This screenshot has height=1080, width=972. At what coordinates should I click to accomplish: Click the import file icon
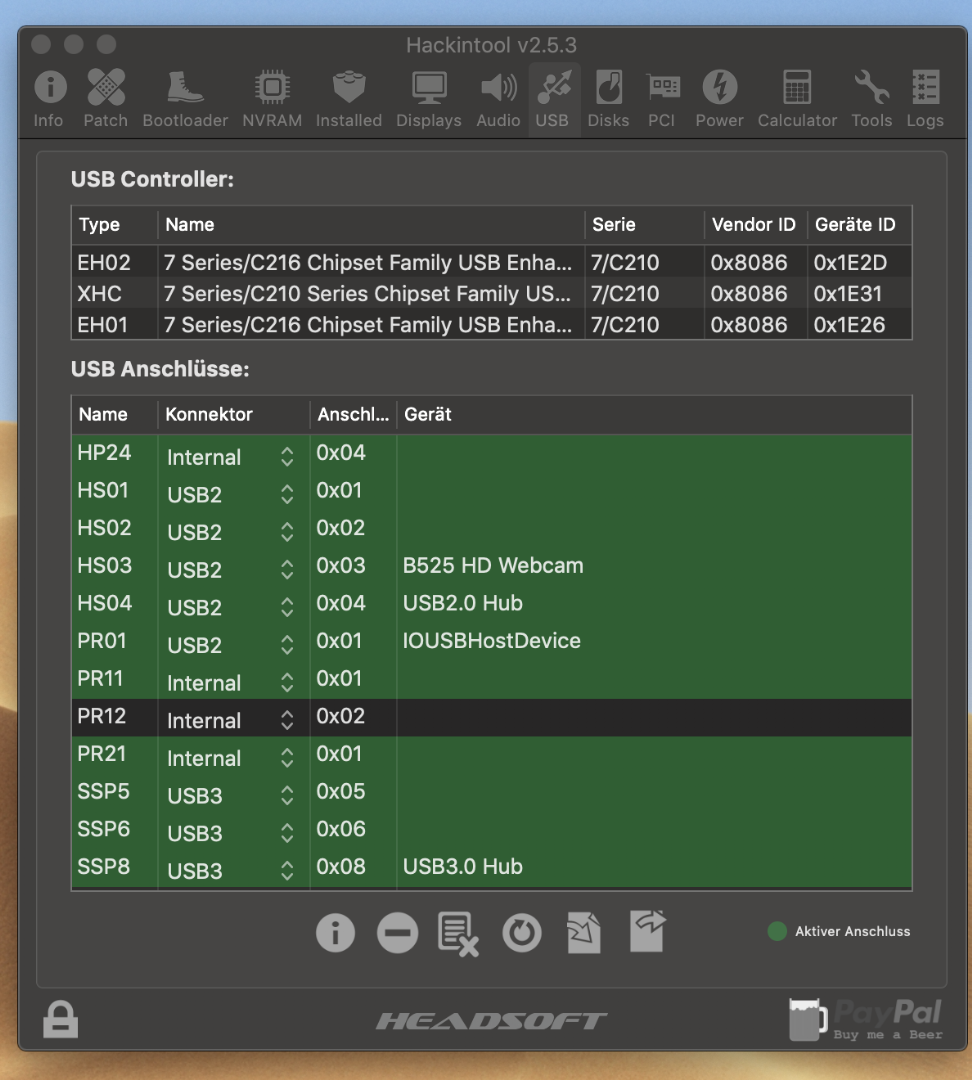tap(584, 933)
